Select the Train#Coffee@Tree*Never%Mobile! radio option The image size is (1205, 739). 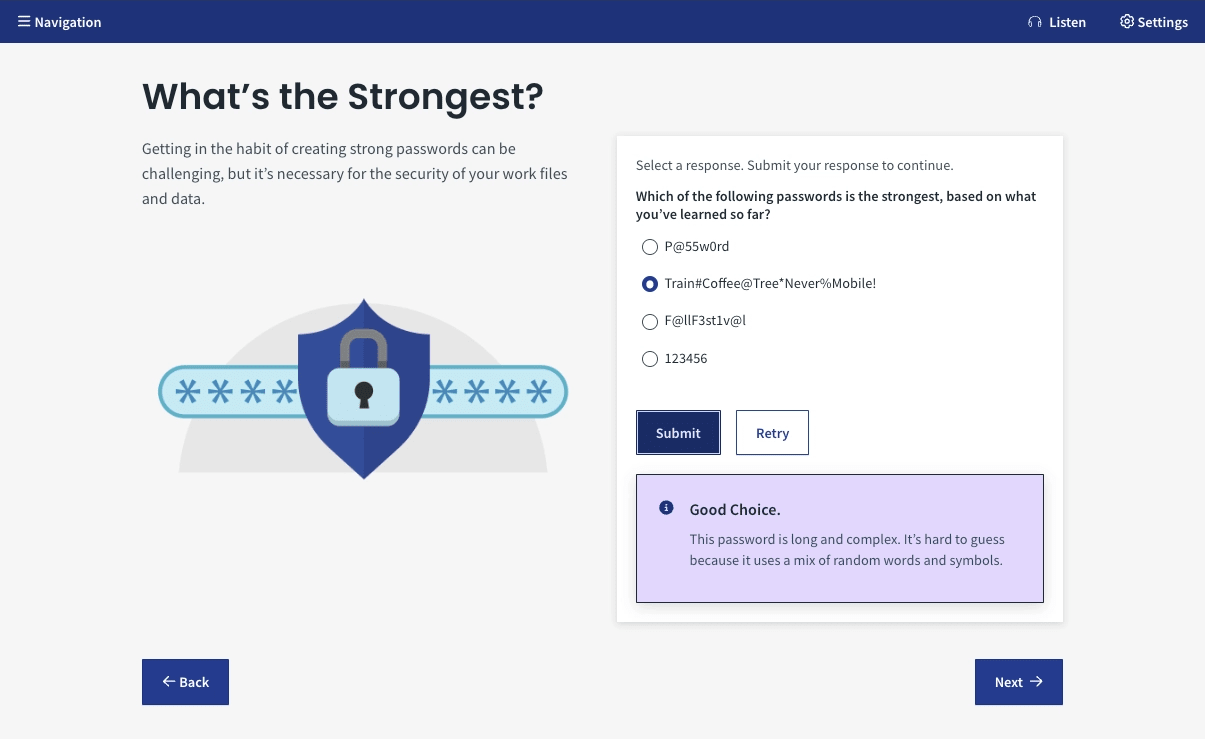pyautogui.click(x=650, y=284)
